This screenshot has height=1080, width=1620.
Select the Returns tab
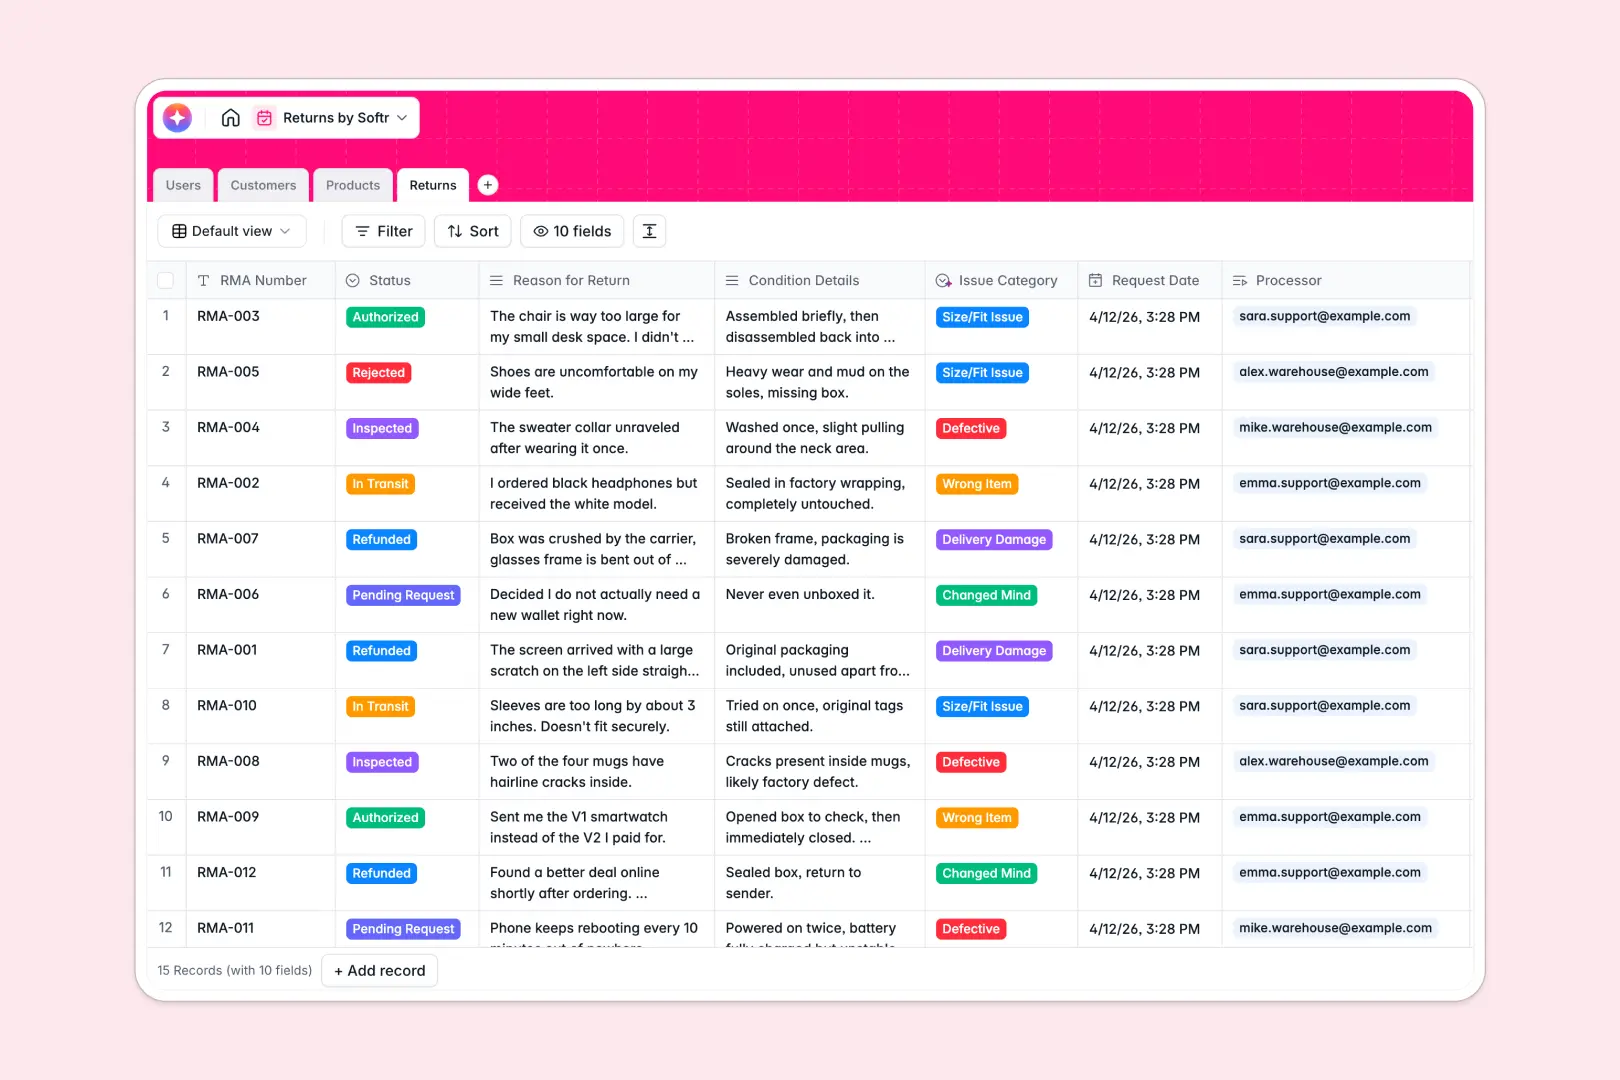tap(433, 185)
